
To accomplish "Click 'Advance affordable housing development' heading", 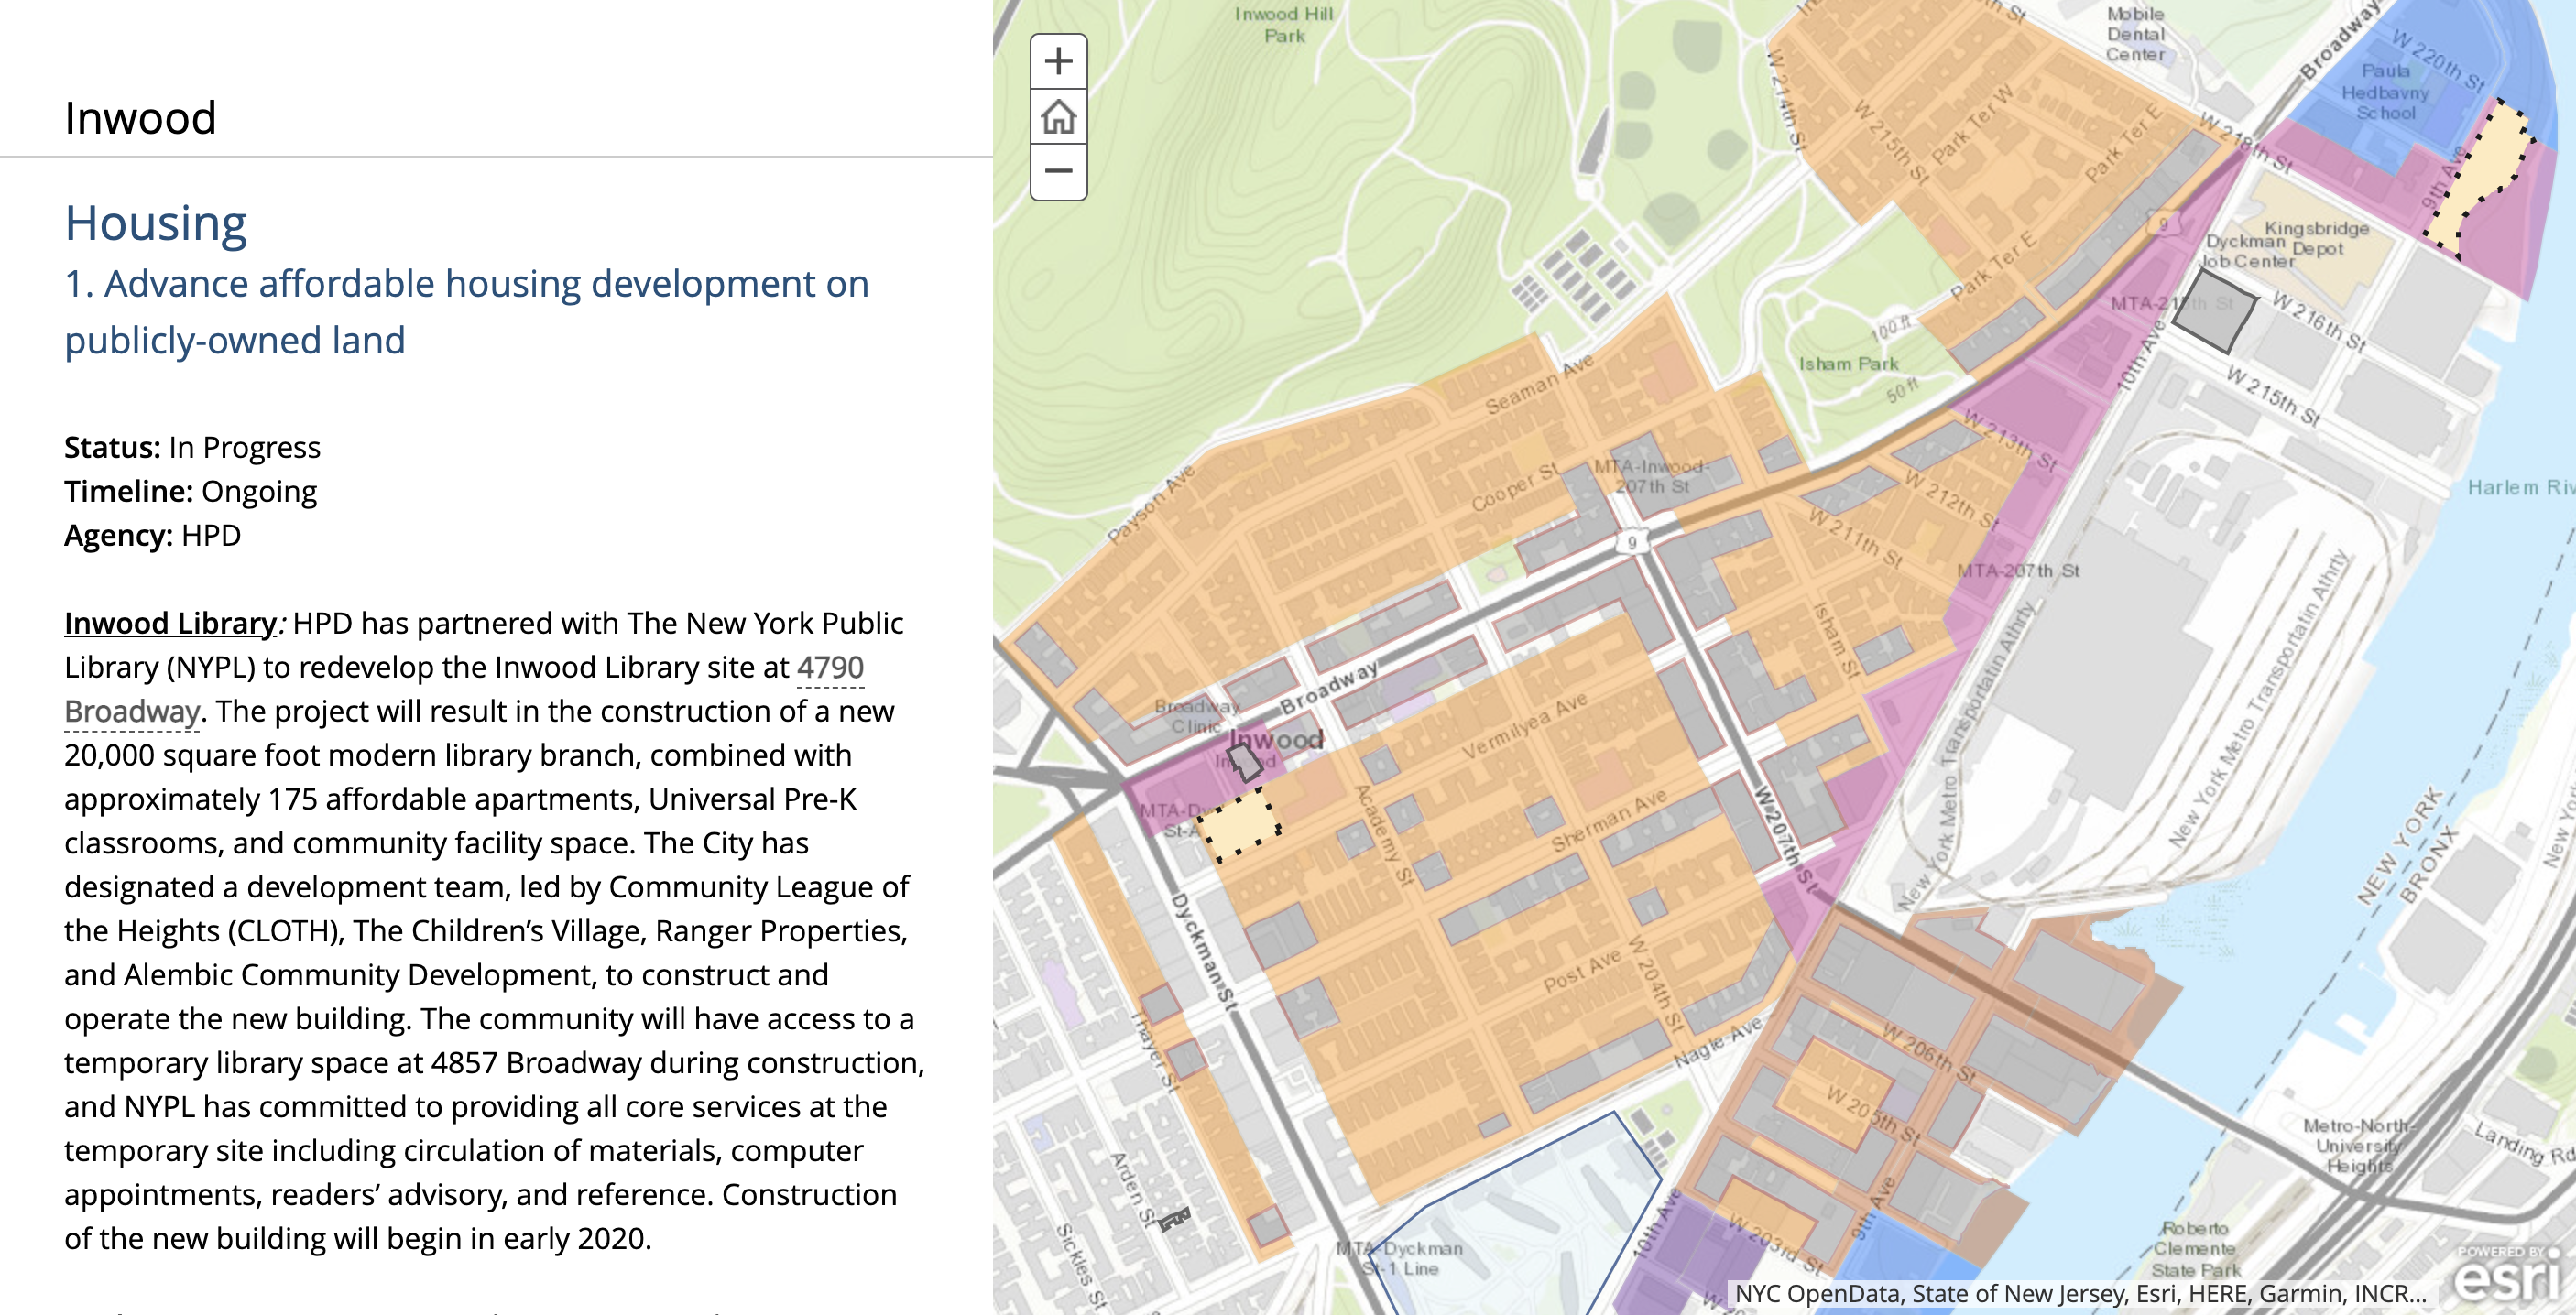I will [x=467, y=312].
